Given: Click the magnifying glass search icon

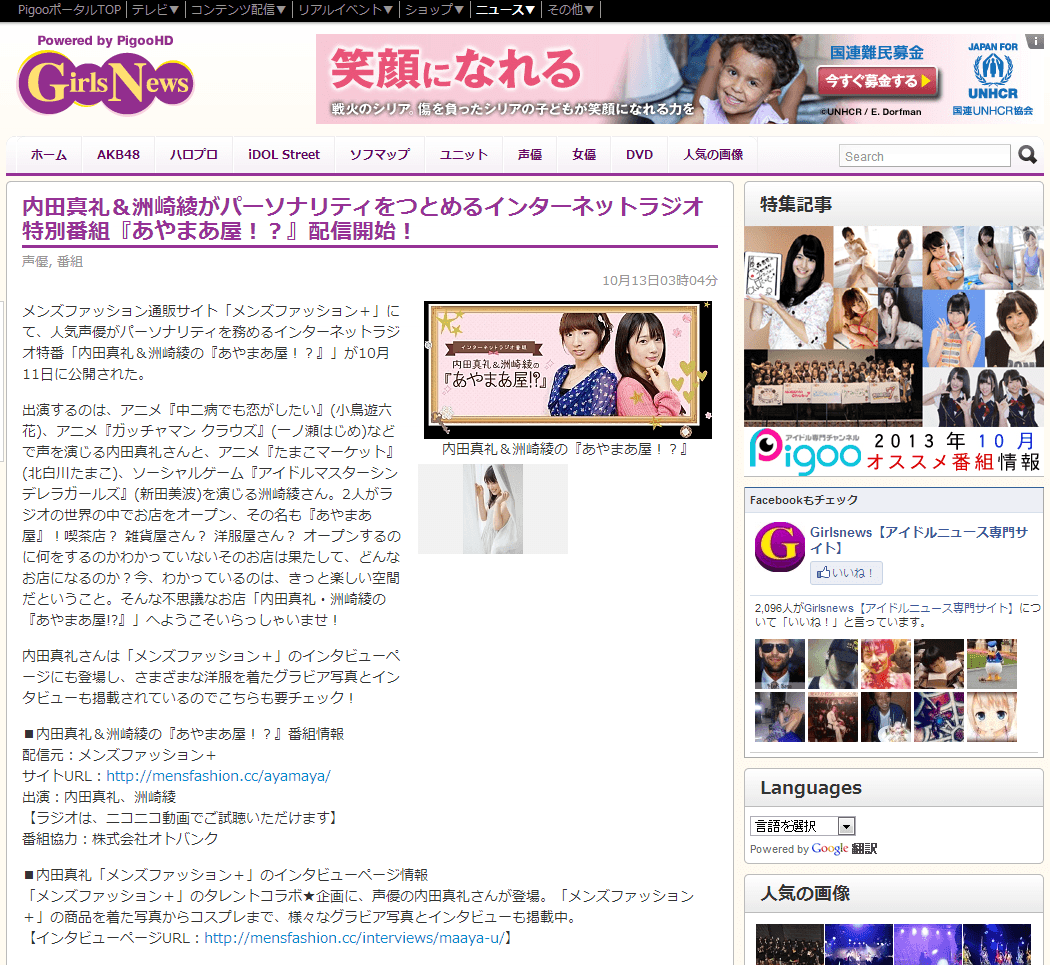Looking at the screenshot, I should point(1027,155).
